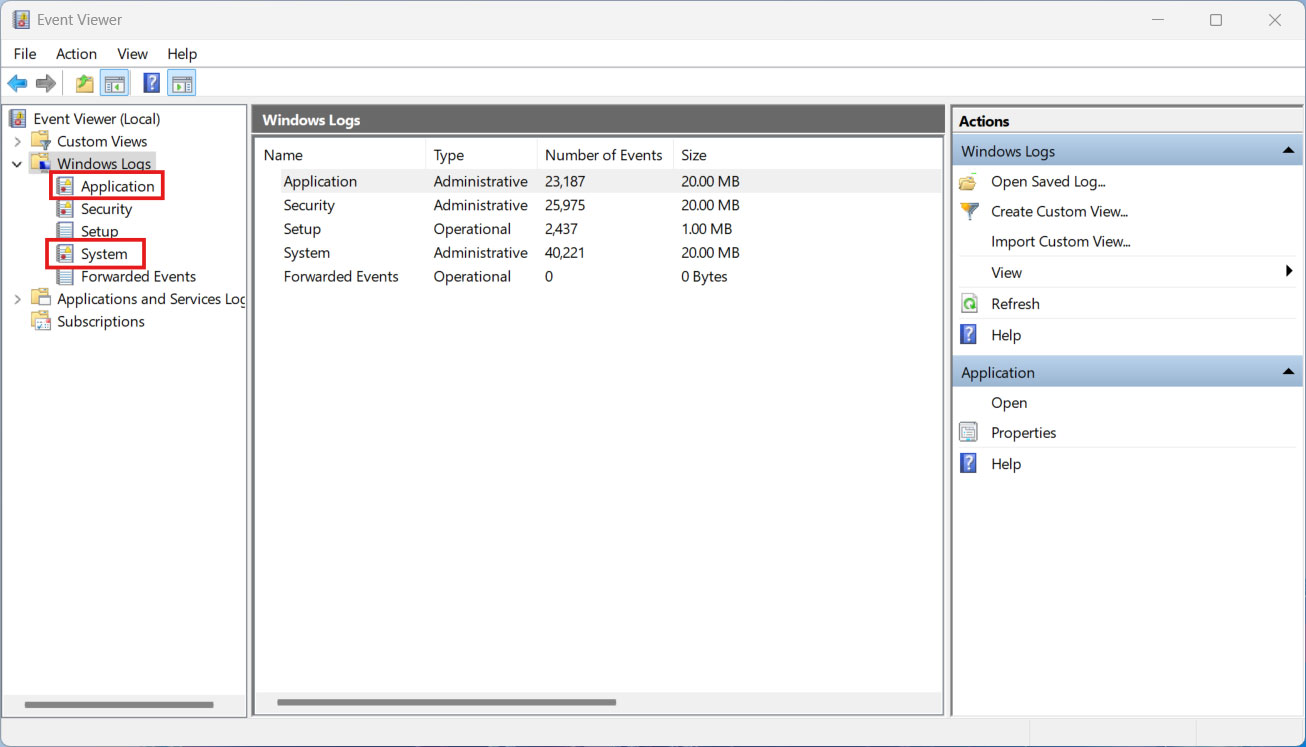The image size is (1306, 747).
Task: Click Create Custom View... action
Action: pyautogui.click(x=1059, y=211)
